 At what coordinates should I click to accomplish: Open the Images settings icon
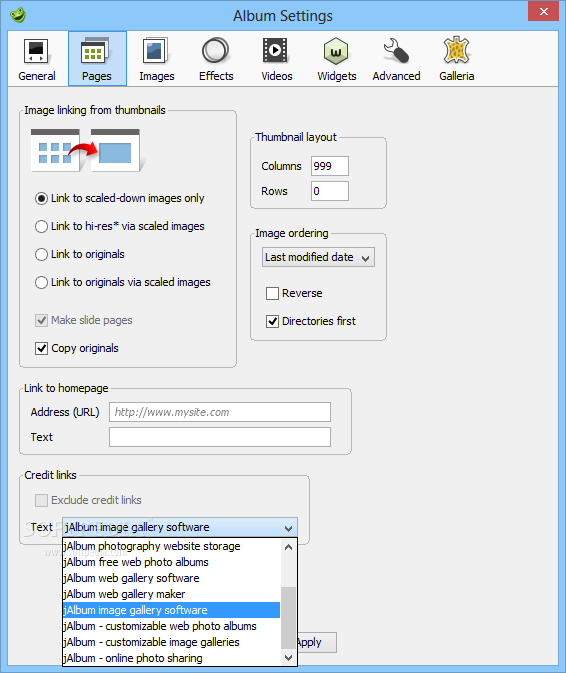pos(156,52)
